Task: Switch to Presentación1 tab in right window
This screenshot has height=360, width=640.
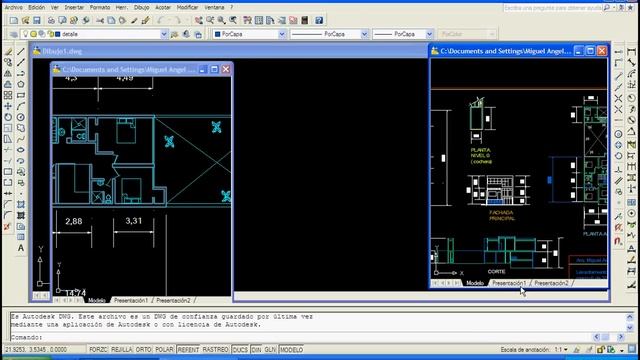Action: [509, 283]
